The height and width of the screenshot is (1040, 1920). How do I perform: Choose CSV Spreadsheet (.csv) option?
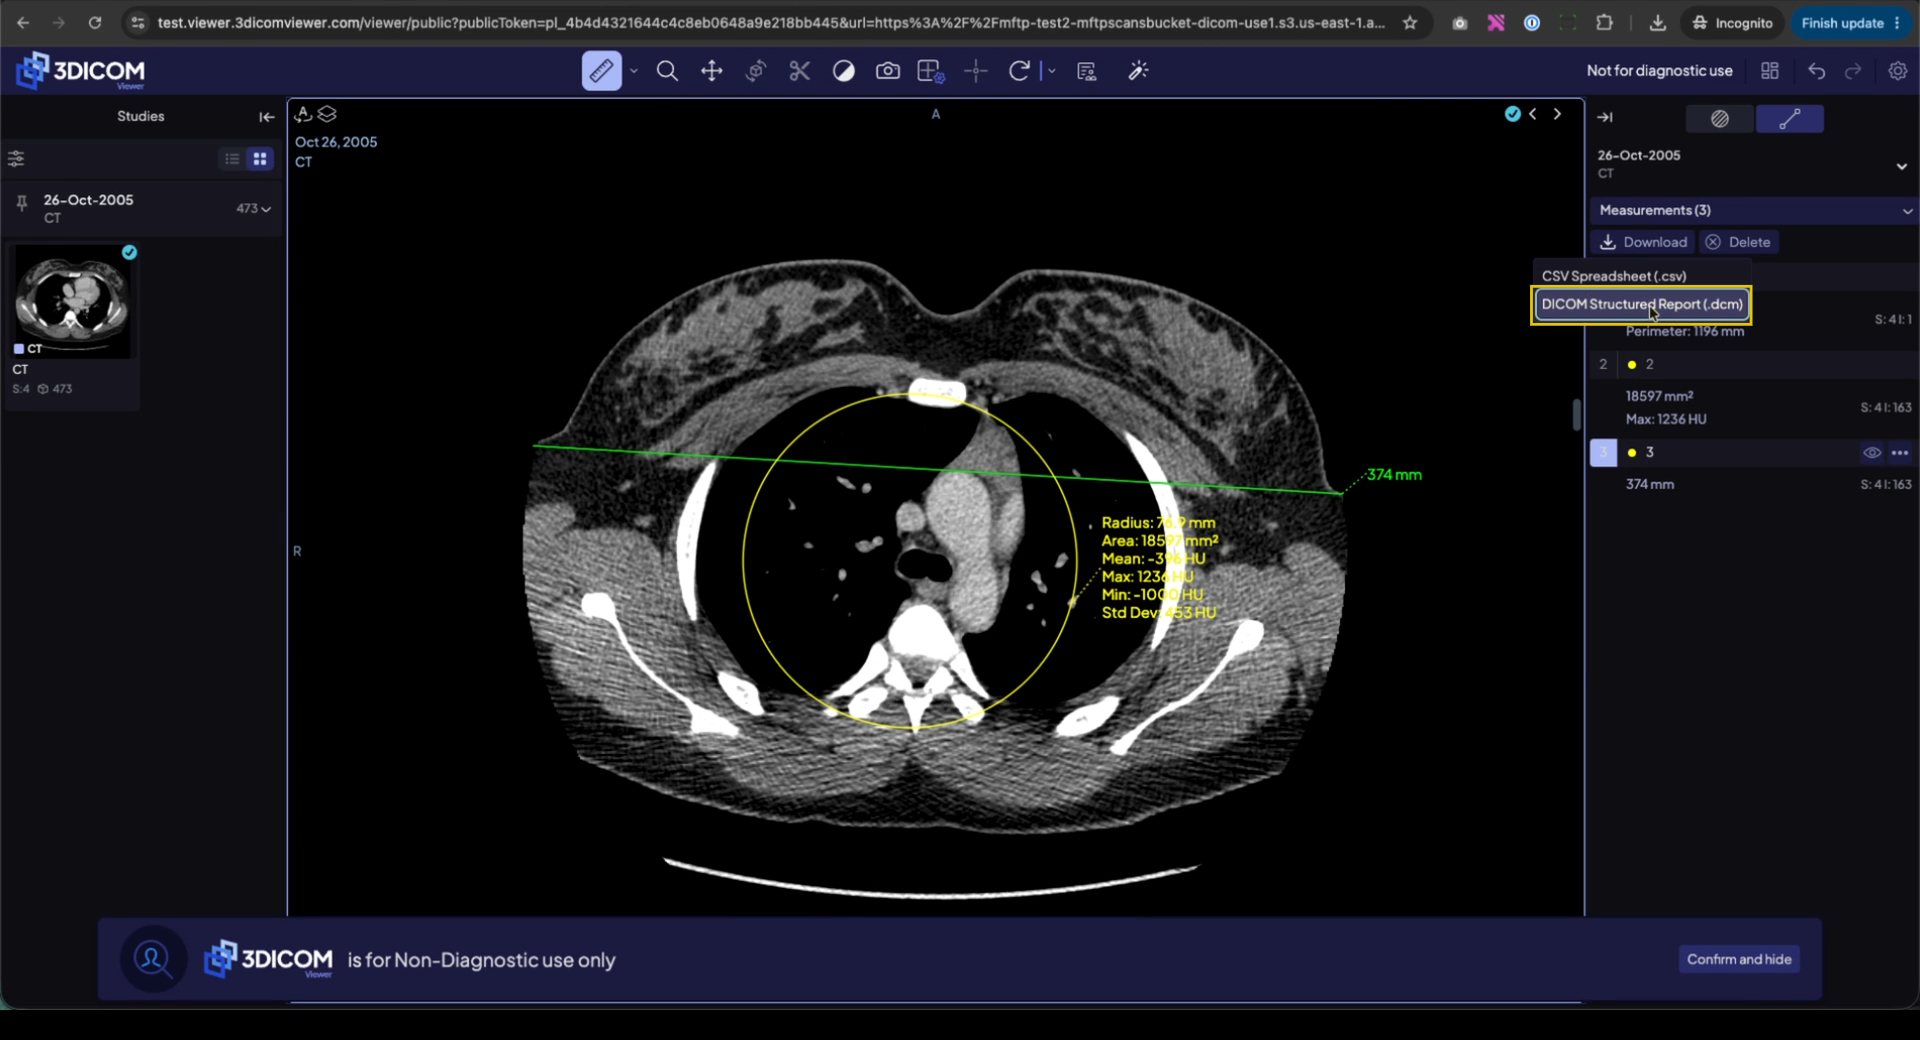pyautogui.click(x=1641, y=275)
